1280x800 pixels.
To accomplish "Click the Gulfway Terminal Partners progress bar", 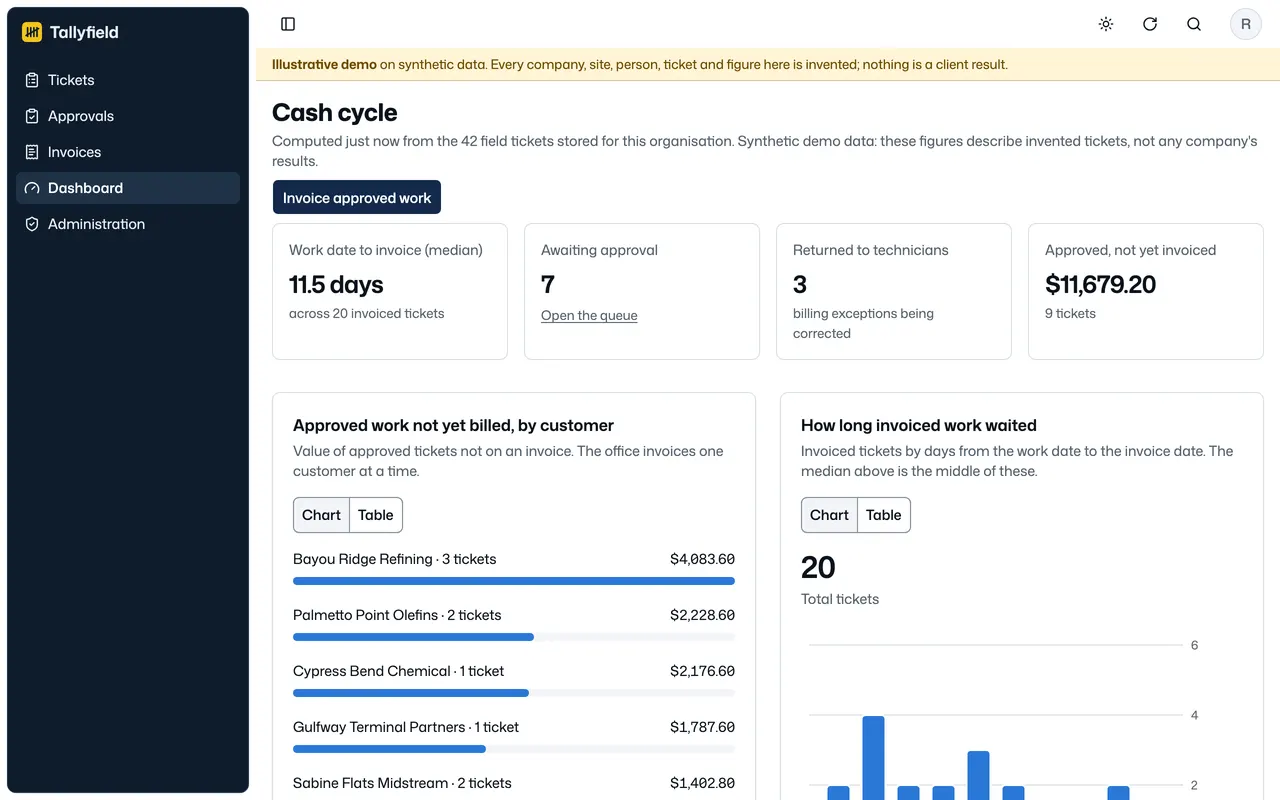I will 514,749.
